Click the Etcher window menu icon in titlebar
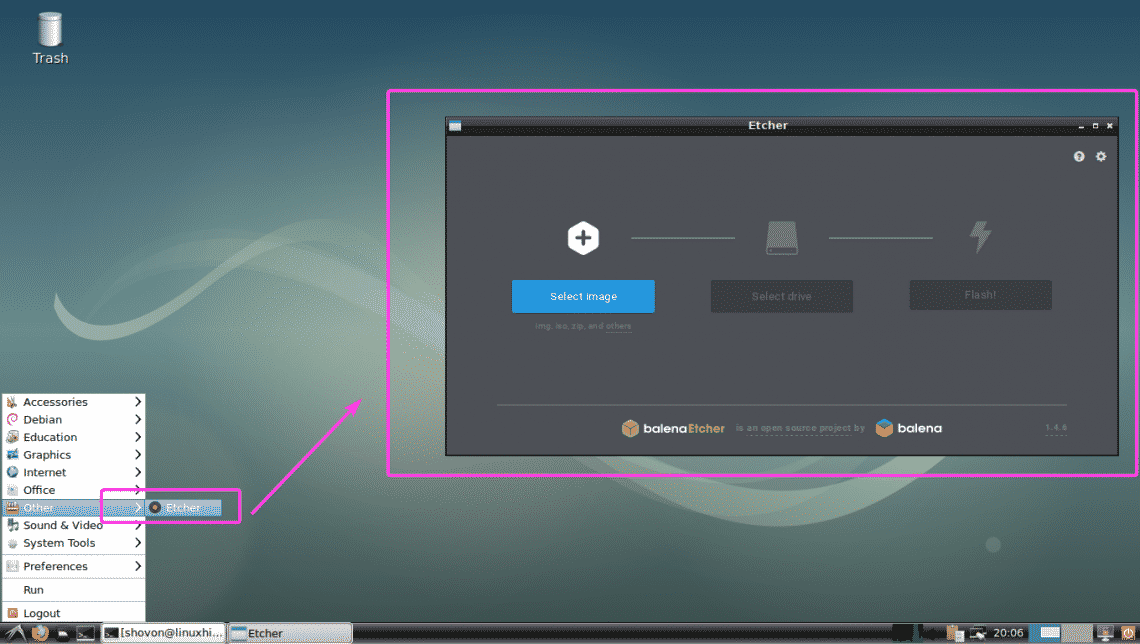The image size is (1140, 644). [x=455, y=126]
